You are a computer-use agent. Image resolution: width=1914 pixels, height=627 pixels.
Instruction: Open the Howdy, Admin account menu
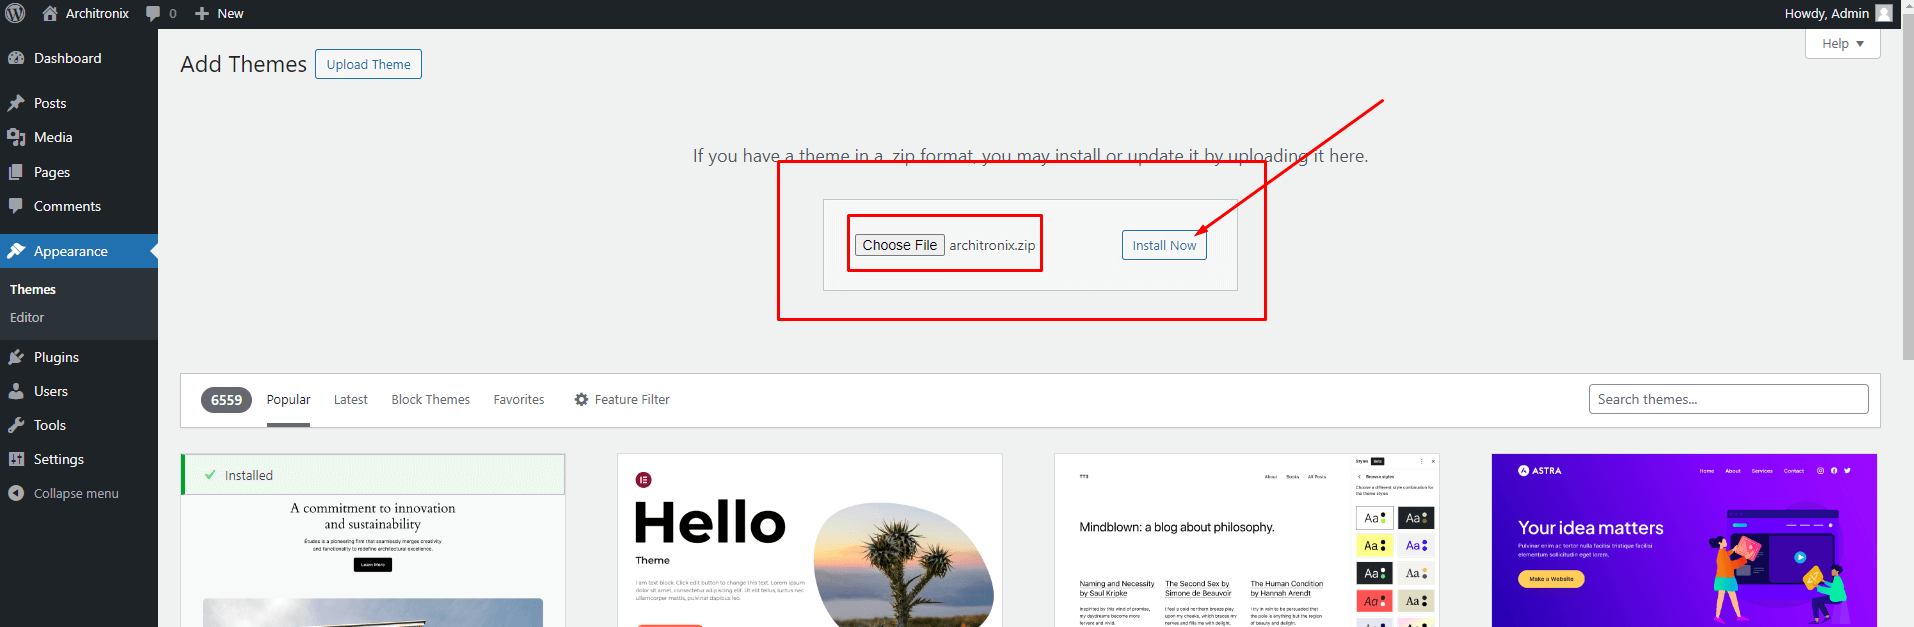click(1838, 13)
